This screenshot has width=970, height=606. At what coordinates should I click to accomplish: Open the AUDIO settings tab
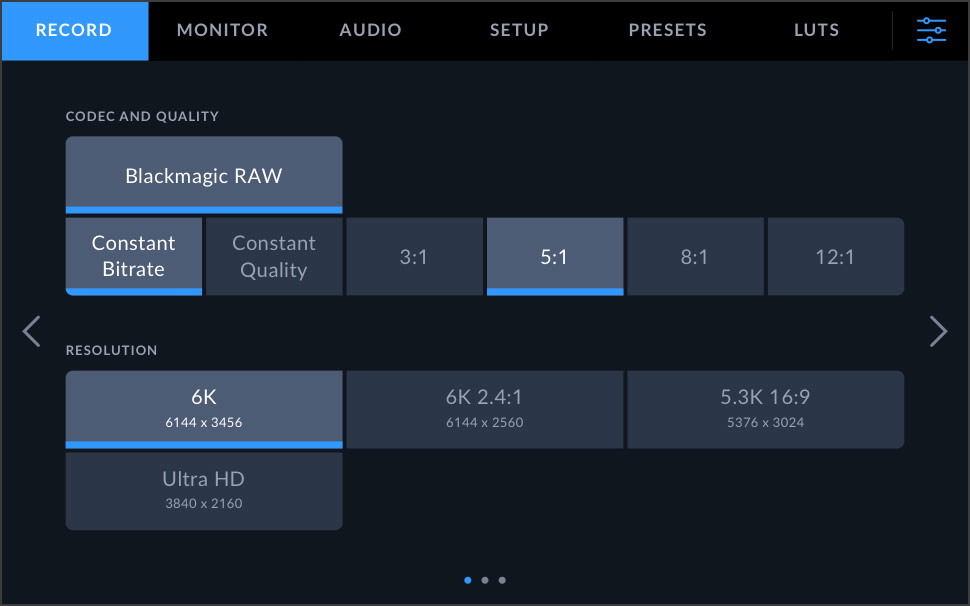(370, 30)
